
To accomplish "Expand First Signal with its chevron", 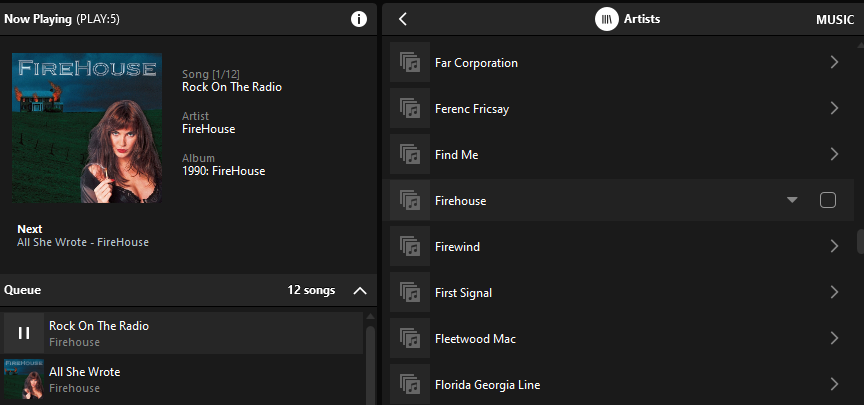I will (x=834, y=292).
